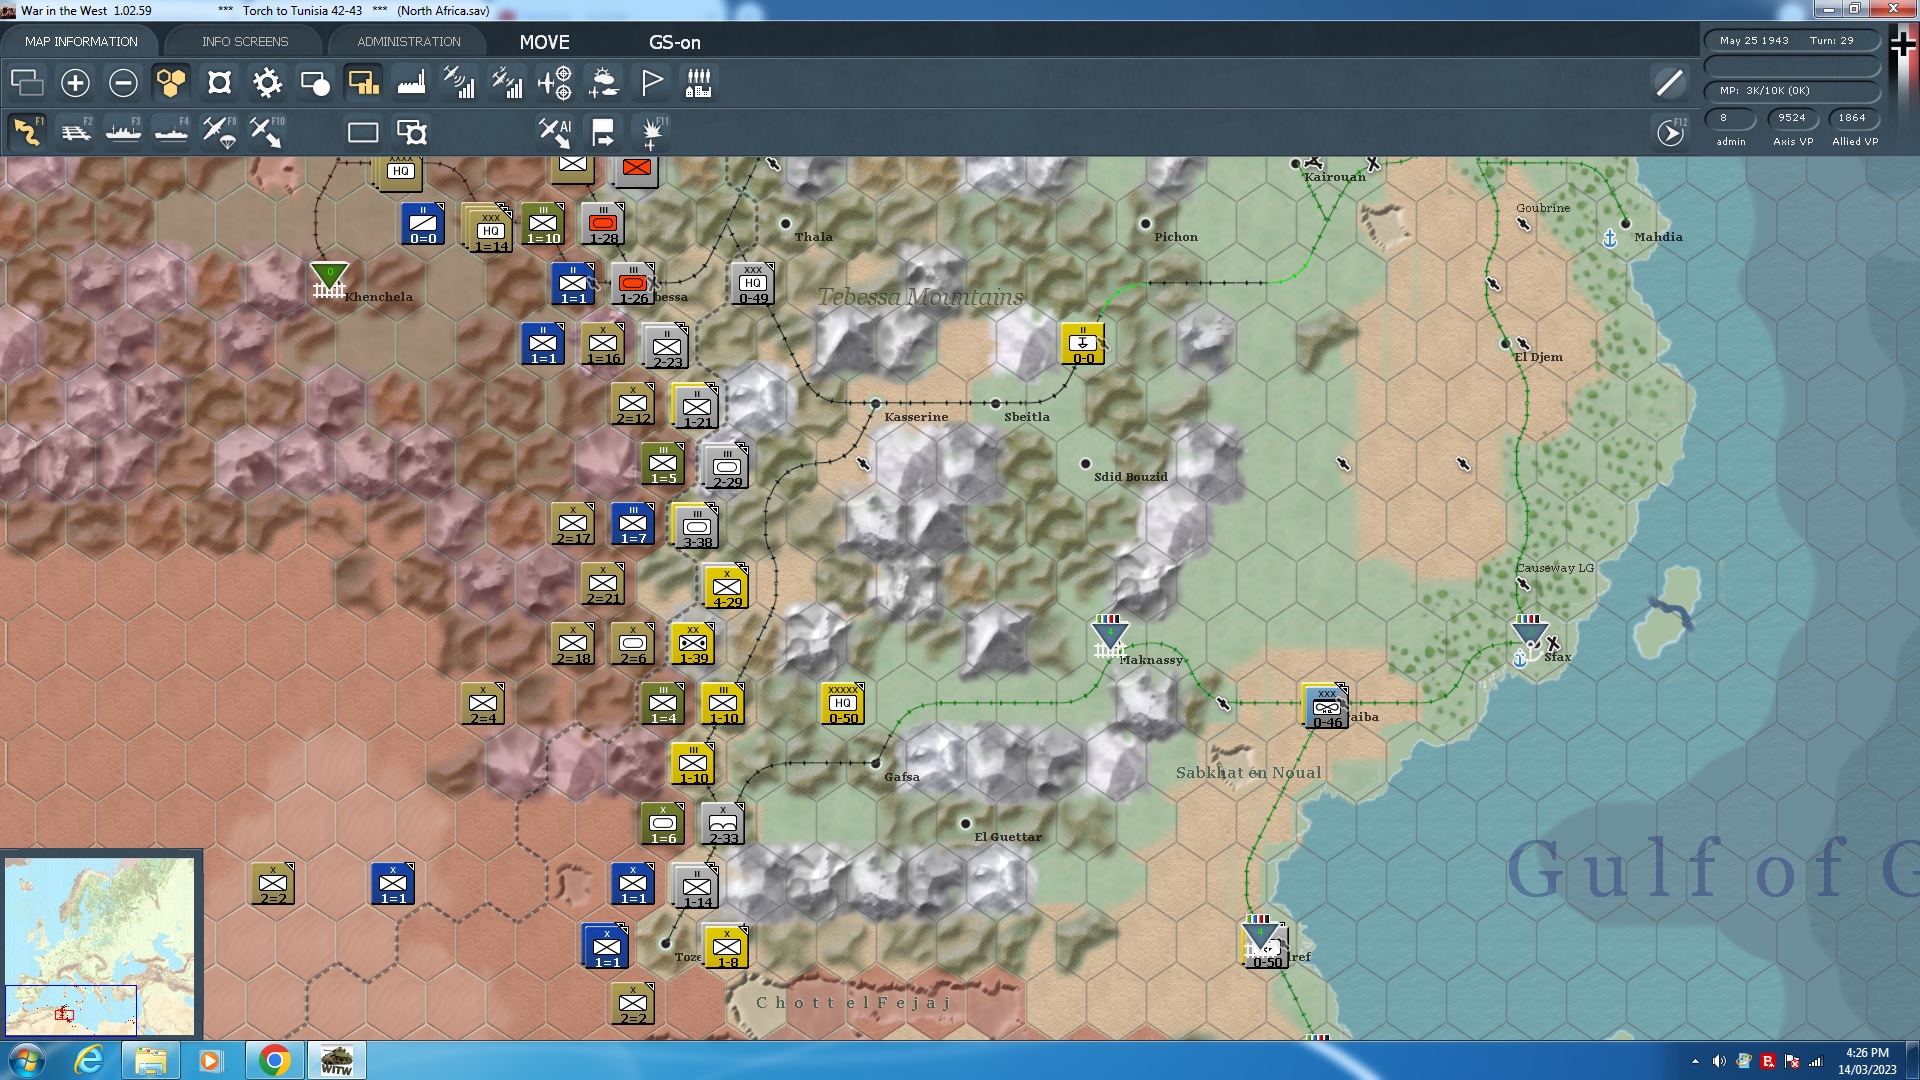1920x1080 pixels.
Task: Open Chrome from the Windows taskbar
Action: pyautogui.click(x=274, y=1060)
